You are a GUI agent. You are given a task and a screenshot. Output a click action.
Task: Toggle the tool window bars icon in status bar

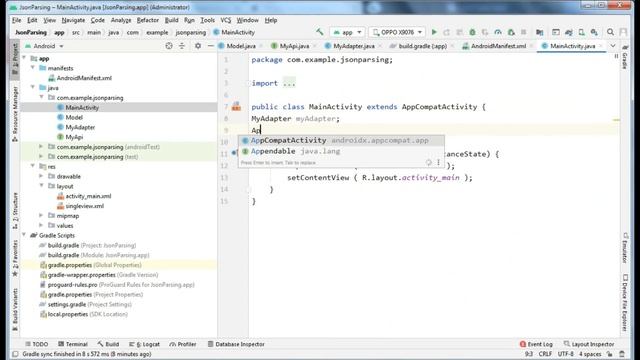pos(15,354)
